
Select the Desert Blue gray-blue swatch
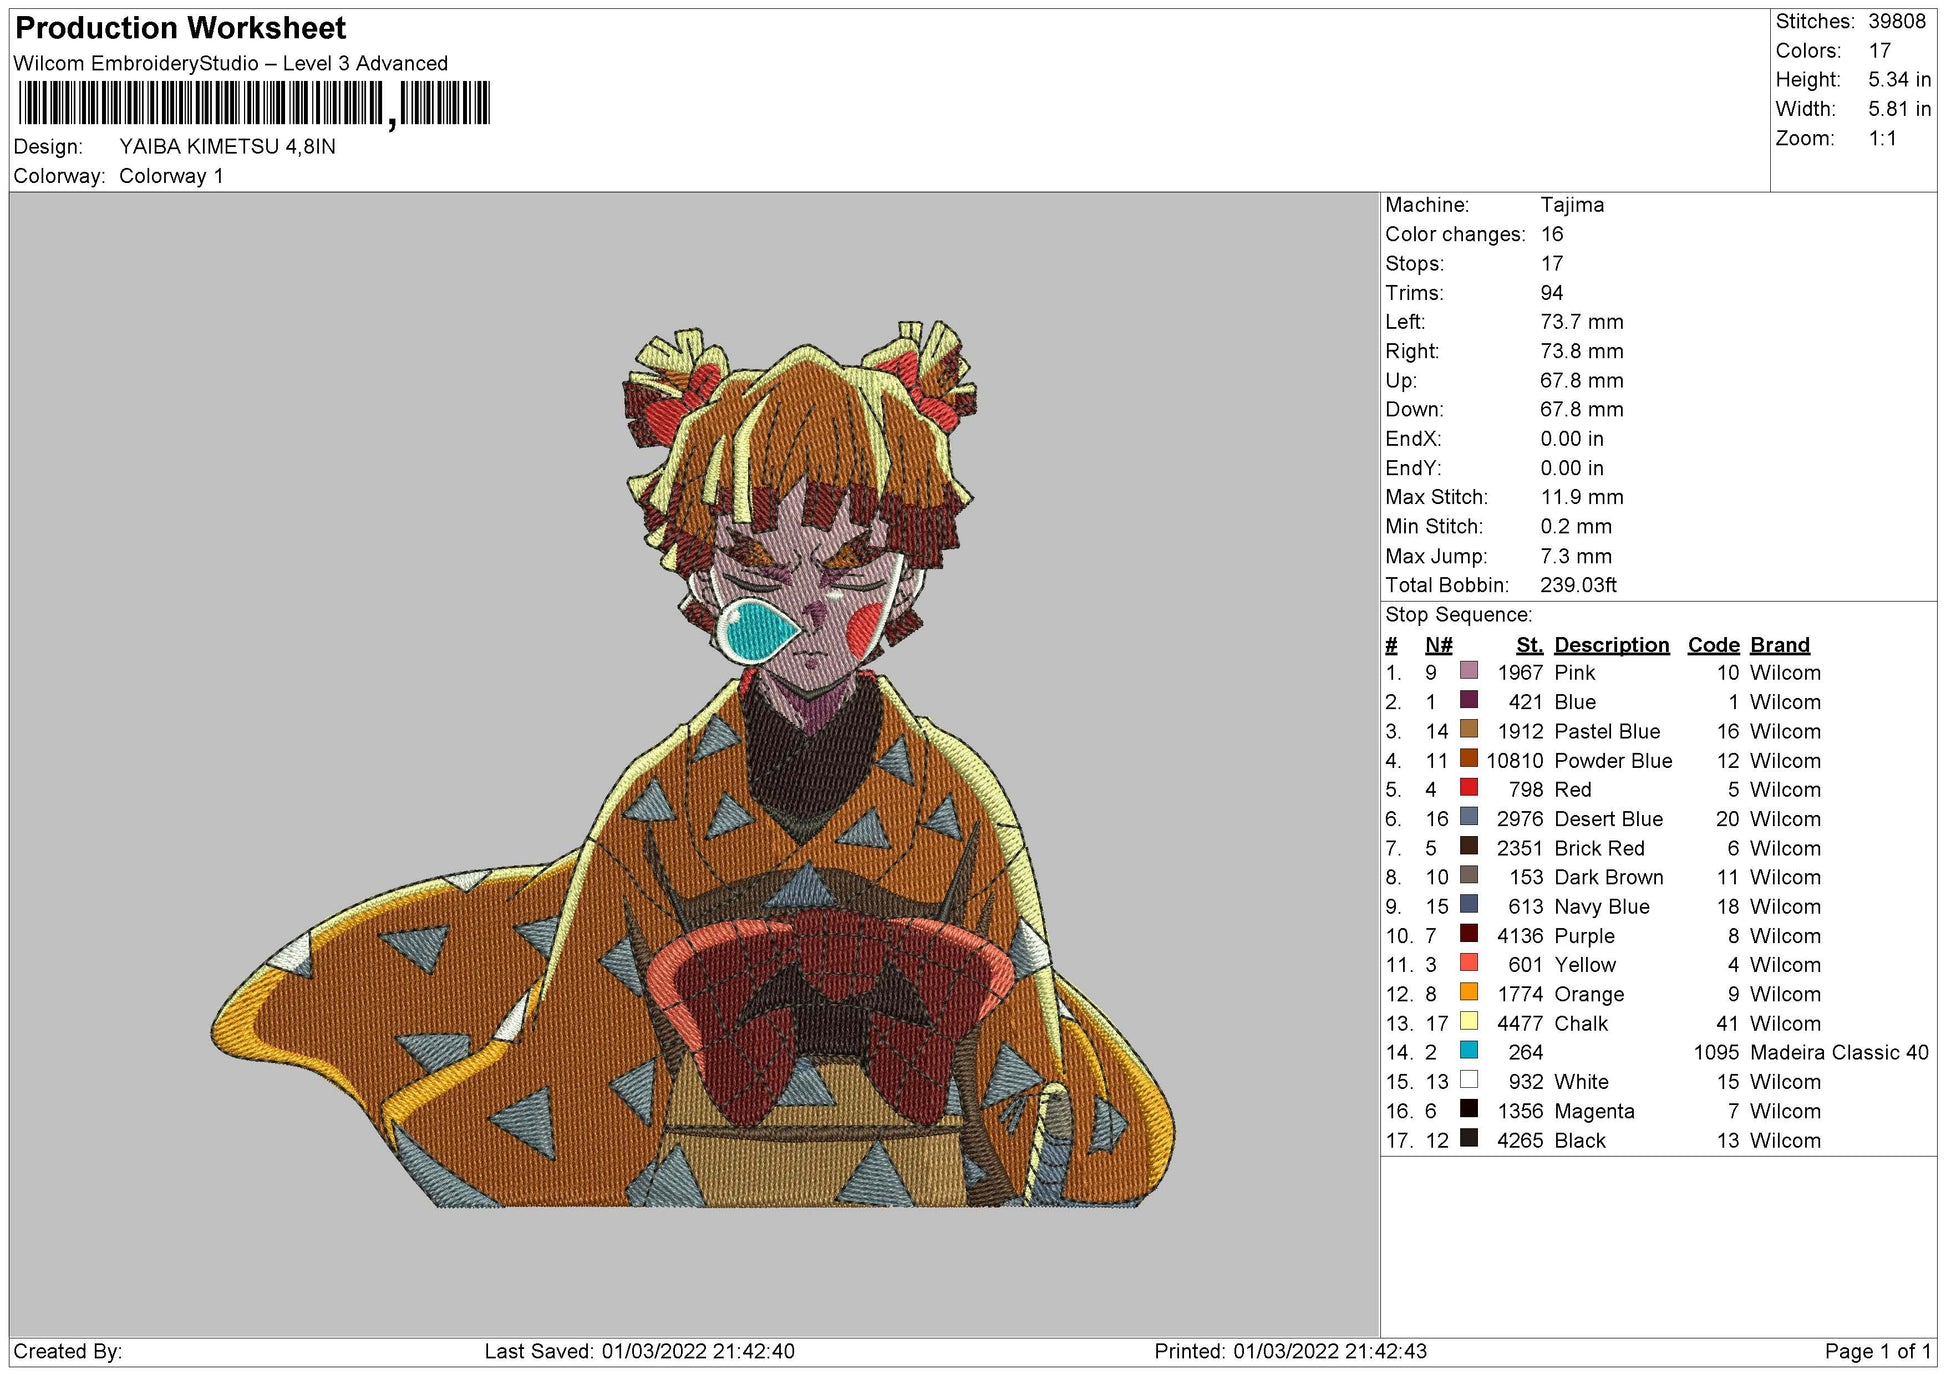[x=1468, y=817]
